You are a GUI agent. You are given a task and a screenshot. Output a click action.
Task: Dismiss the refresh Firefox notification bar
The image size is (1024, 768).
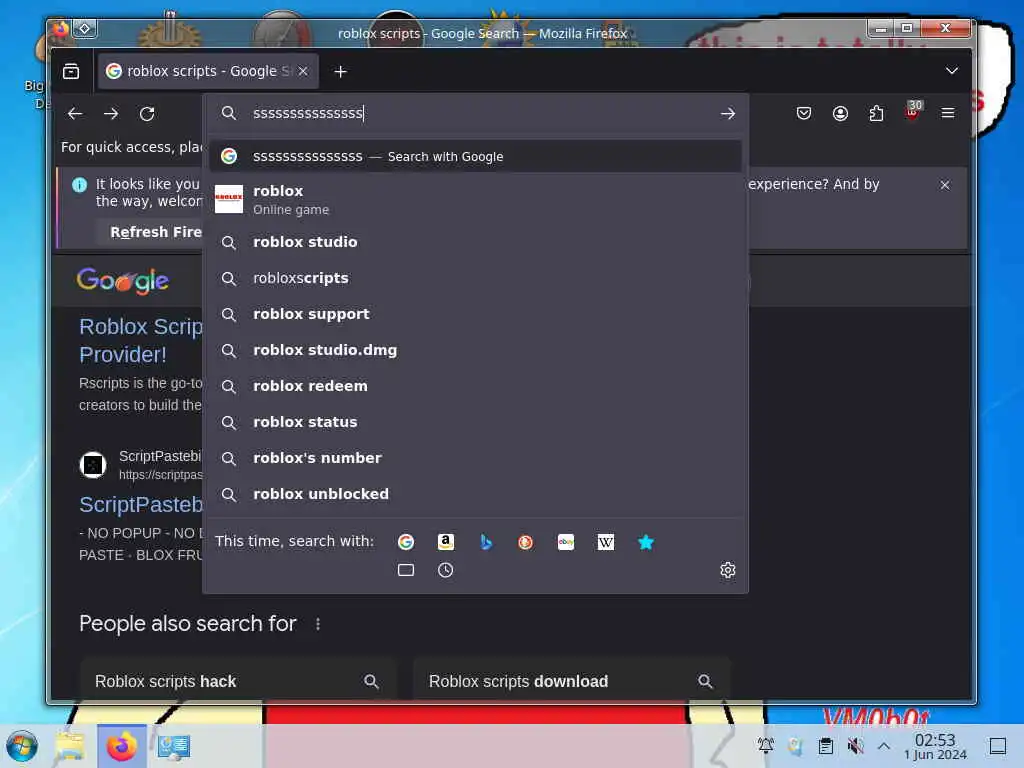pos(945,185)
